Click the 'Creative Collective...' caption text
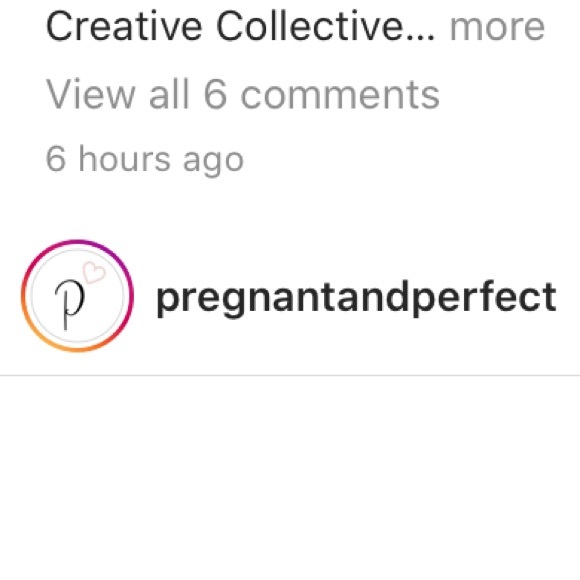 click(240, 27)
